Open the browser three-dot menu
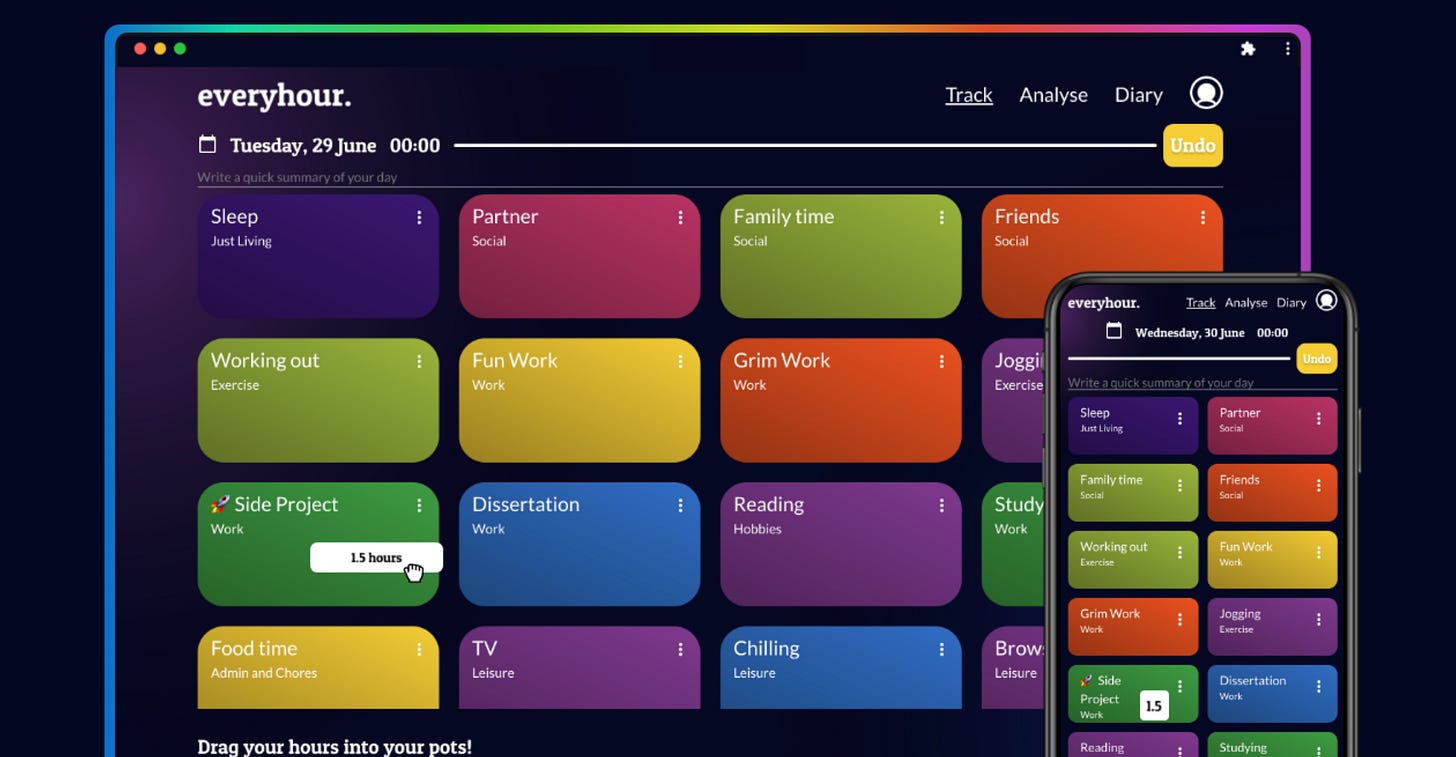Viewport: 1456px width, 757px height. tap(1287, 48)
